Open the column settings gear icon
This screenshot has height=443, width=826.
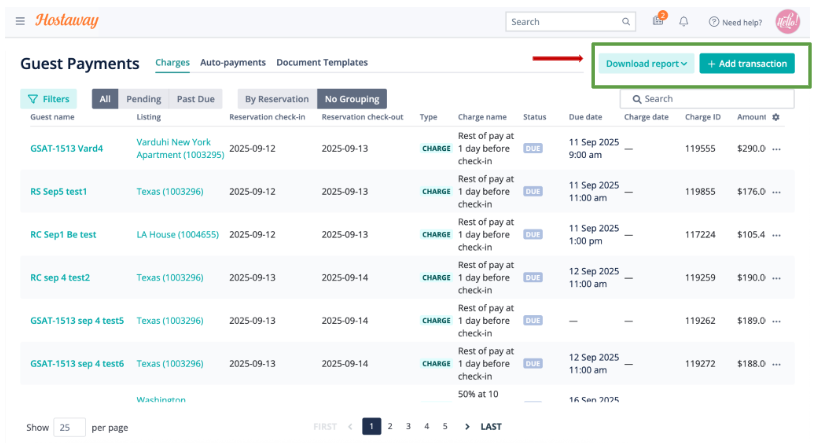776,117
